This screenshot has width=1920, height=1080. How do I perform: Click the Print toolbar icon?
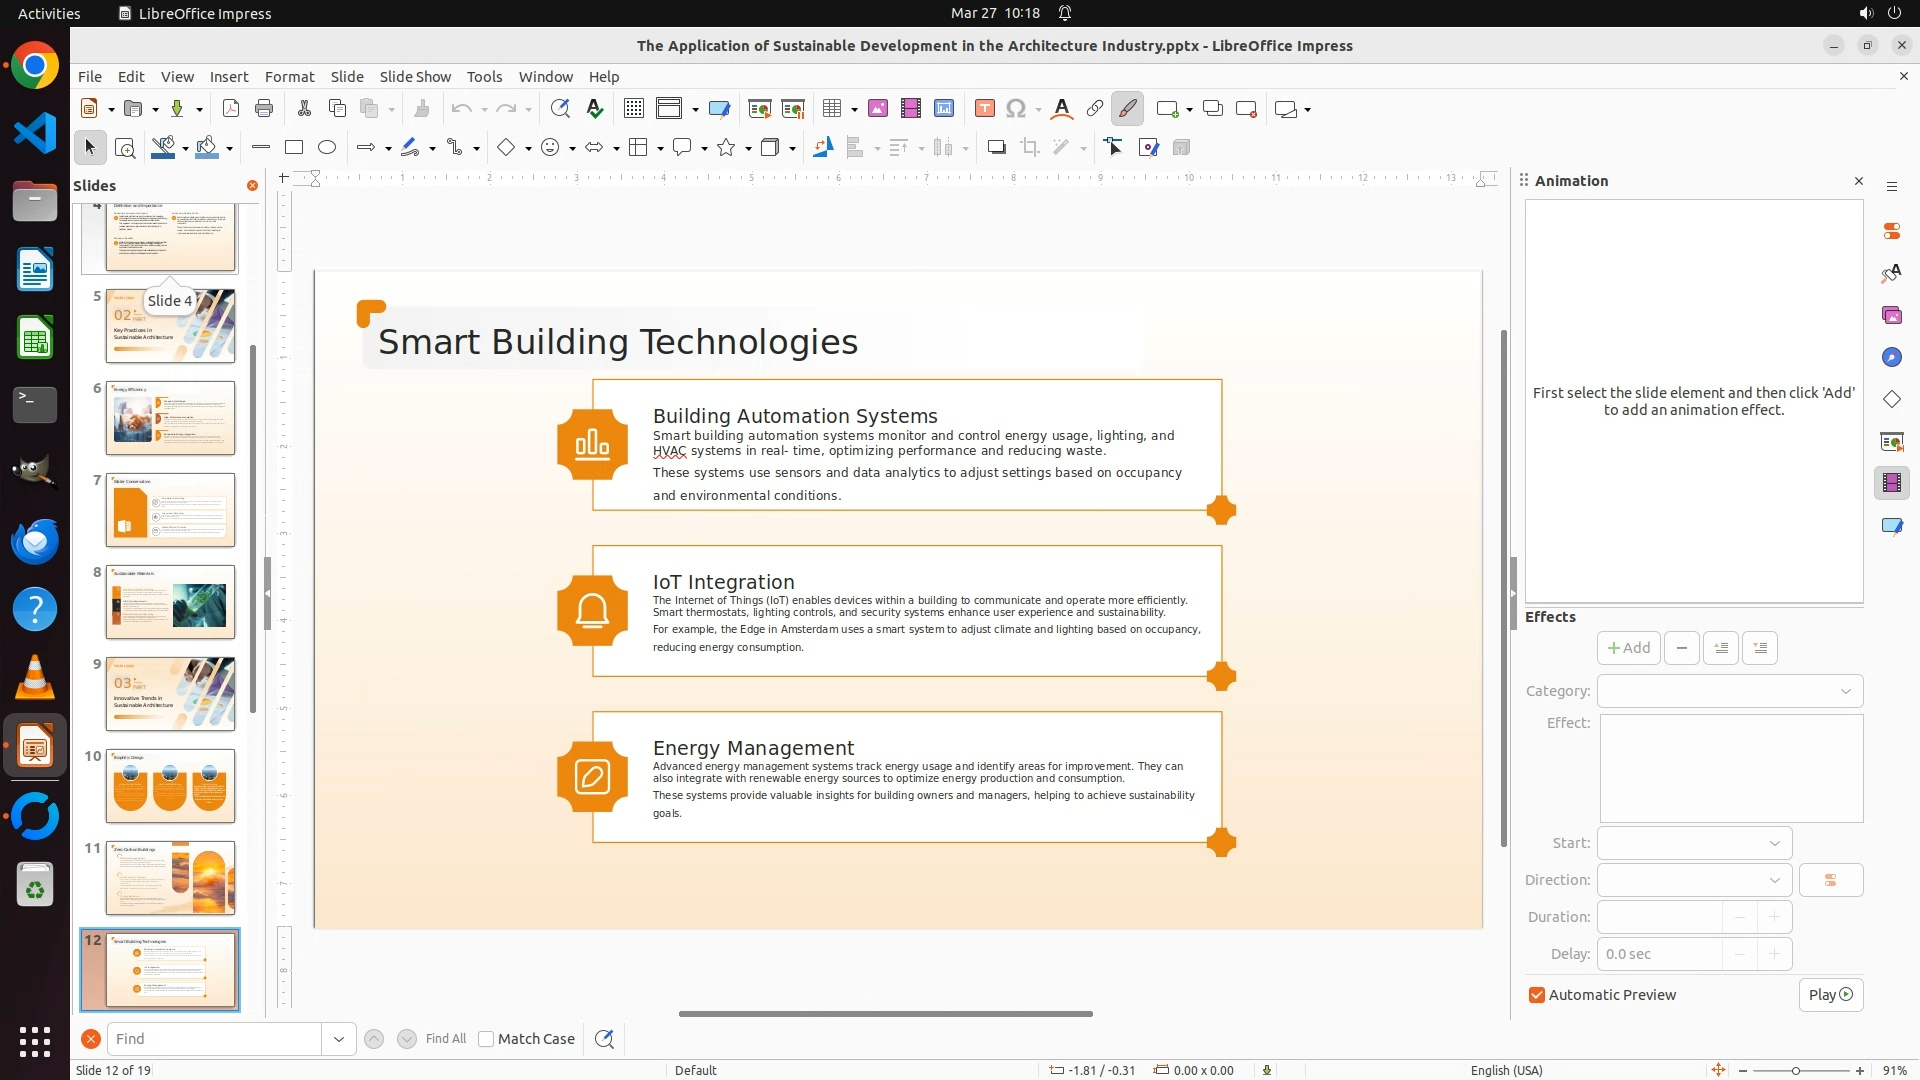264,109
